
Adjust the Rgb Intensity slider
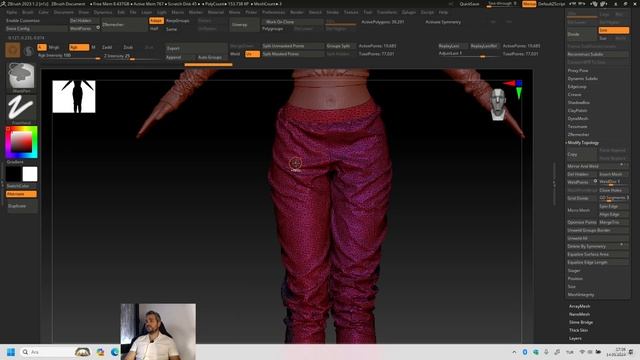click(x=69, y=56)
